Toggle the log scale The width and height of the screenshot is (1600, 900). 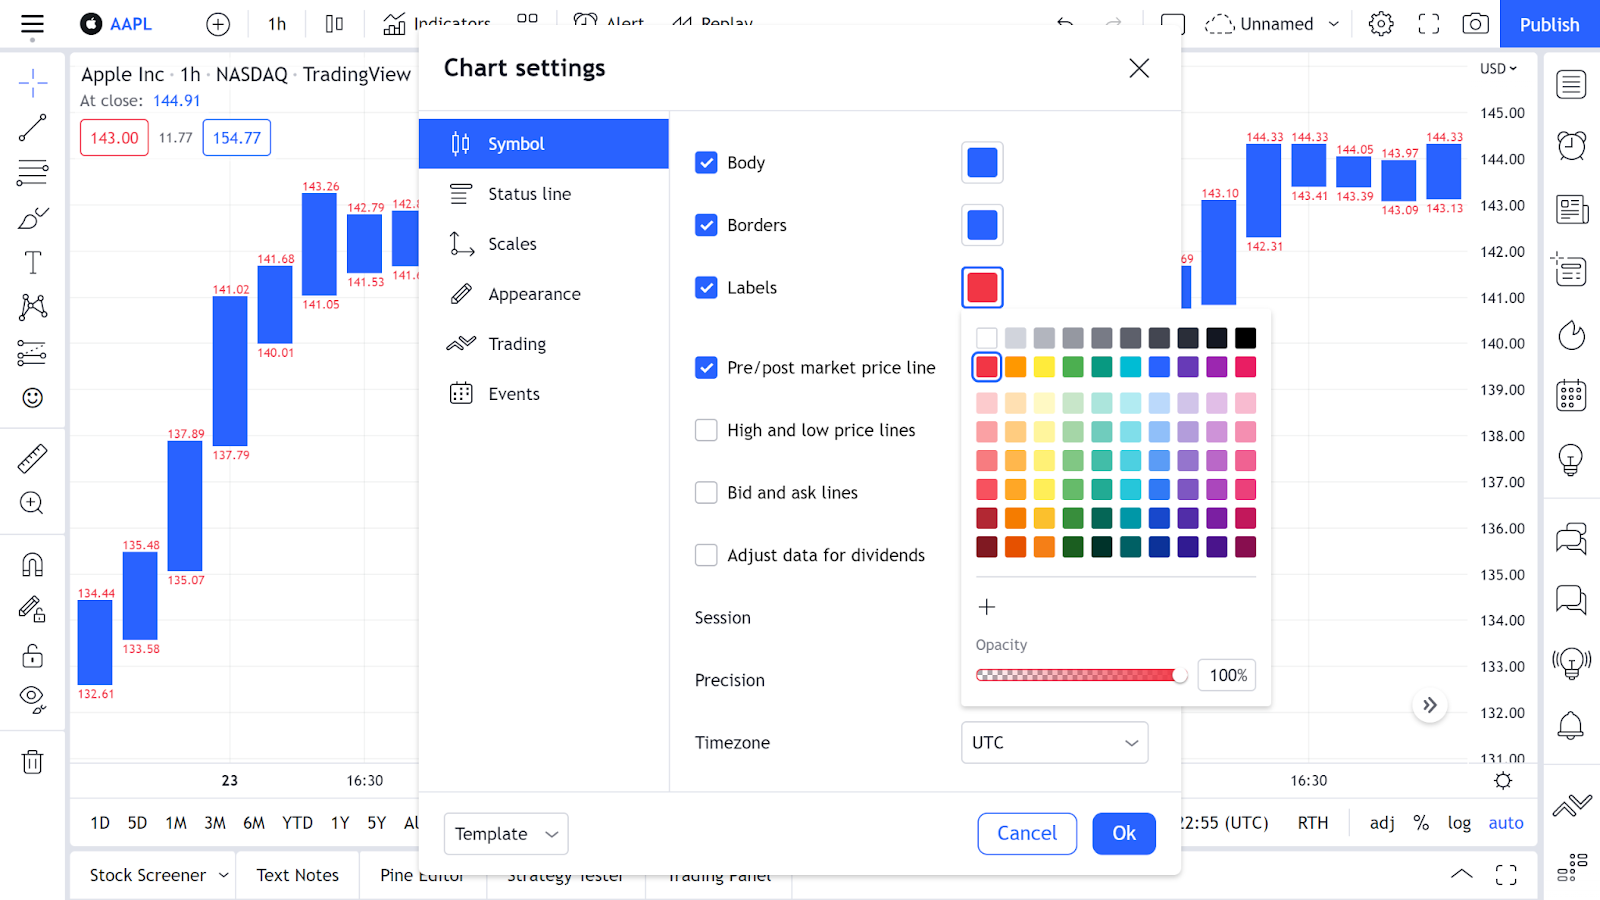pos(1459,823)
